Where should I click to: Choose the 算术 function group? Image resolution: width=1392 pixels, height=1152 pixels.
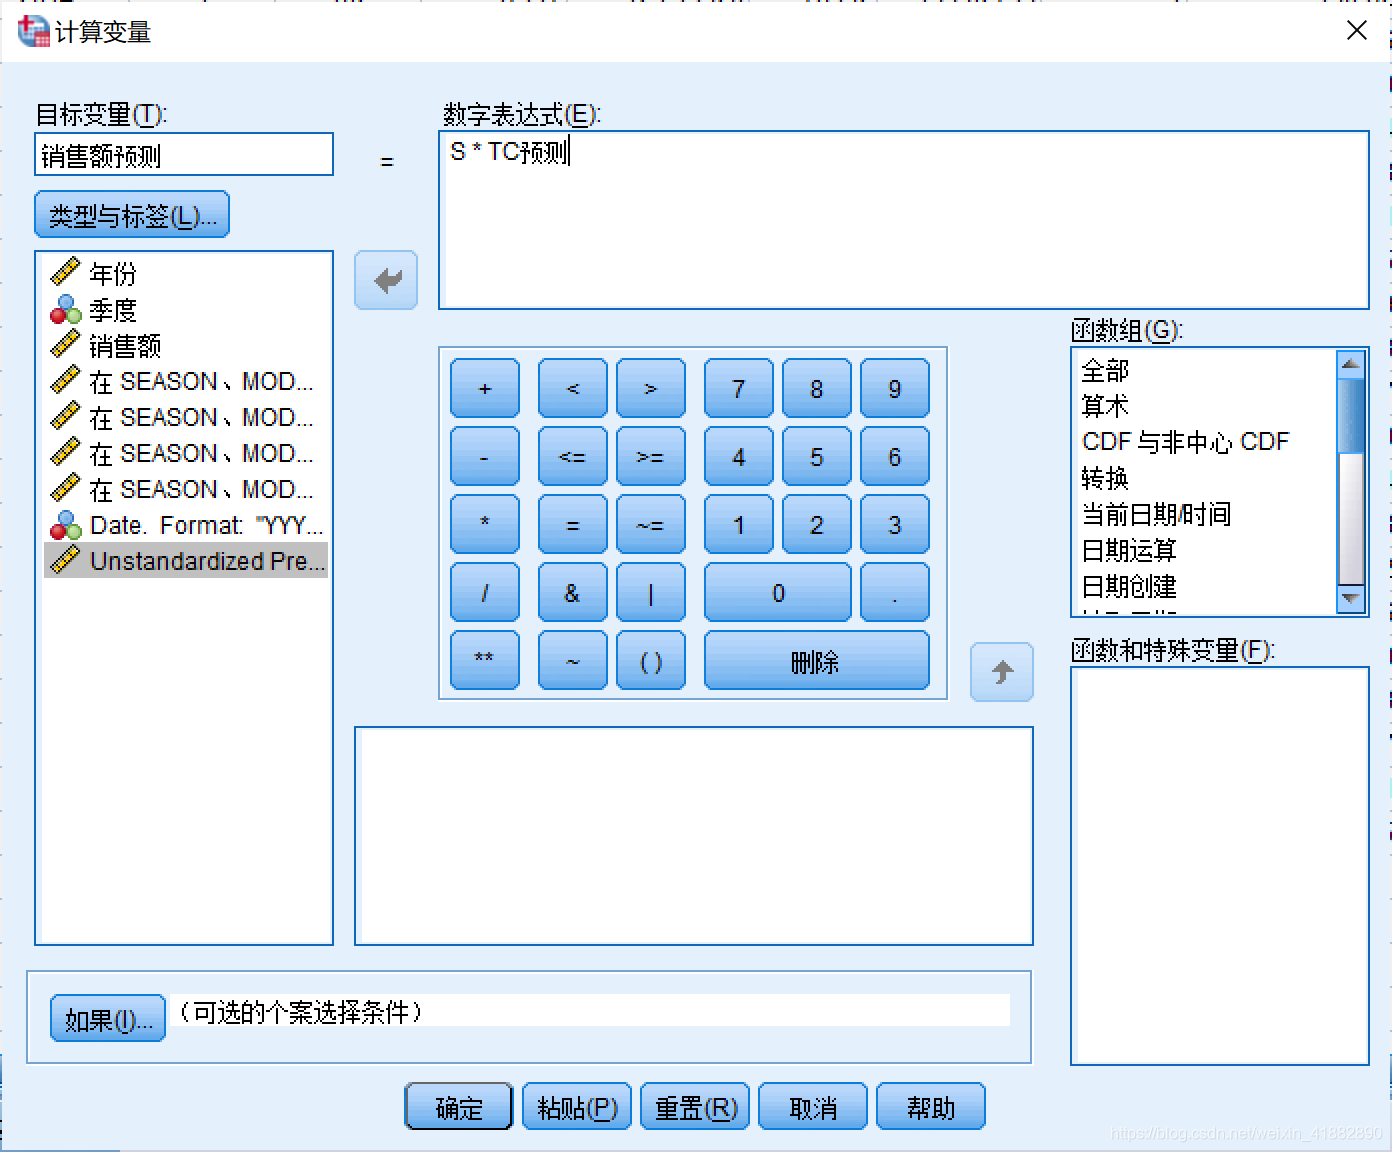pos(1105,405)
